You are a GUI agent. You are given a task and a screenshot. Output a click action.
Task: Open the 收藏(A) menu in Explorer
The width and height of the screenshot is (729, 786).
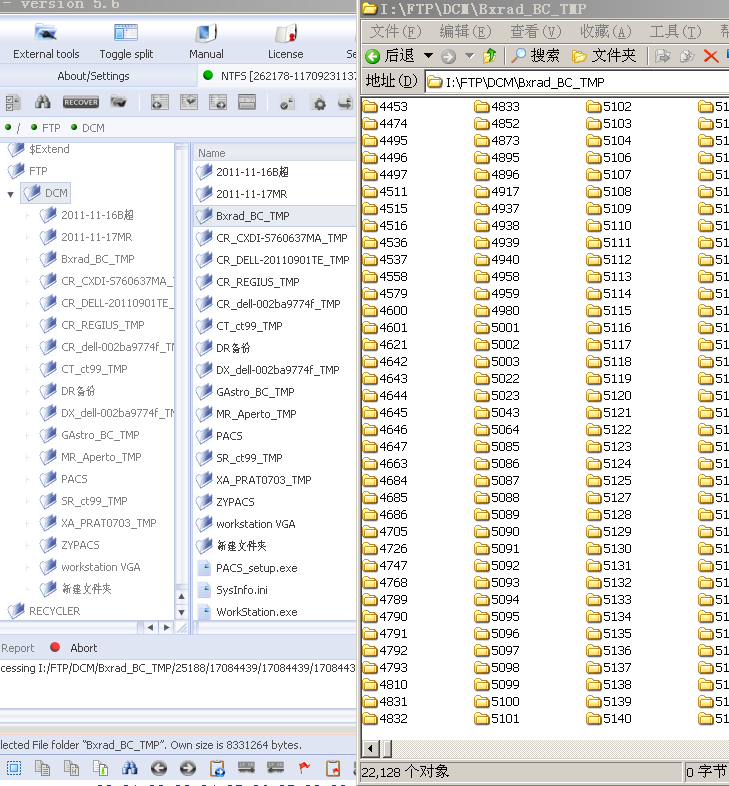[605, 32]
